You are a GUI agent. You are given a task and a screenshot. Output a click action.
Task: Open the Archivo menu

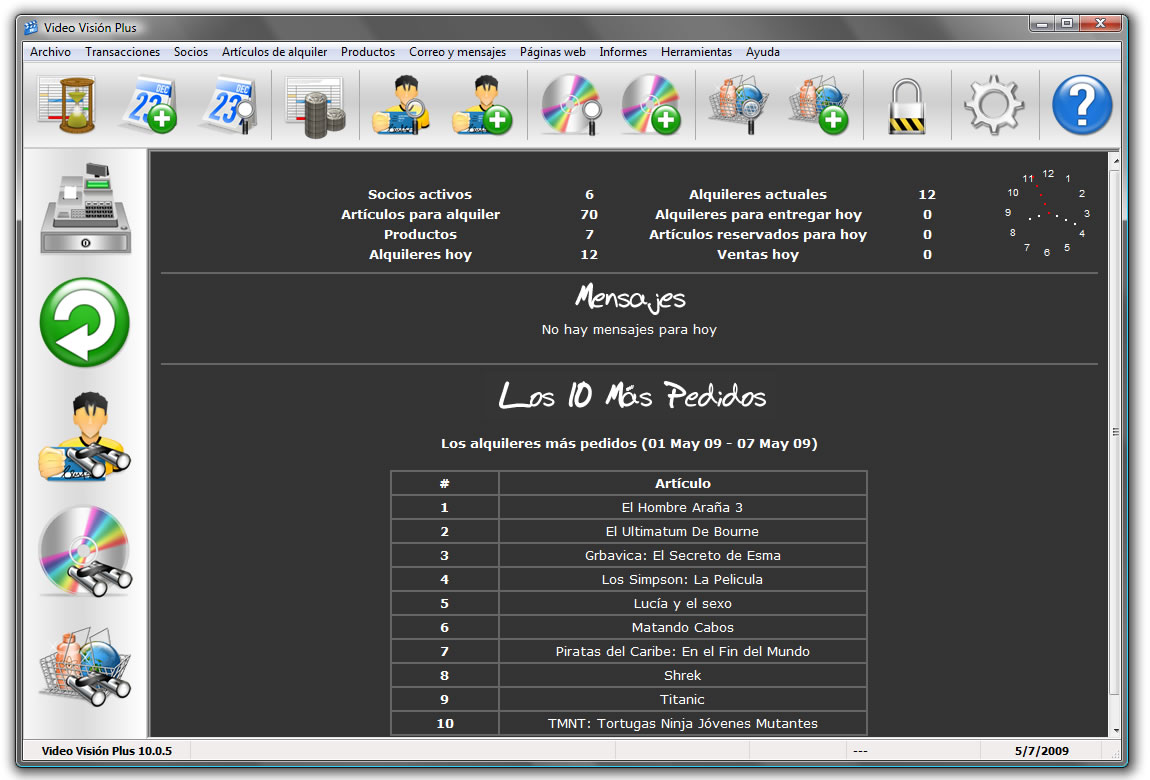coord(51,52)
